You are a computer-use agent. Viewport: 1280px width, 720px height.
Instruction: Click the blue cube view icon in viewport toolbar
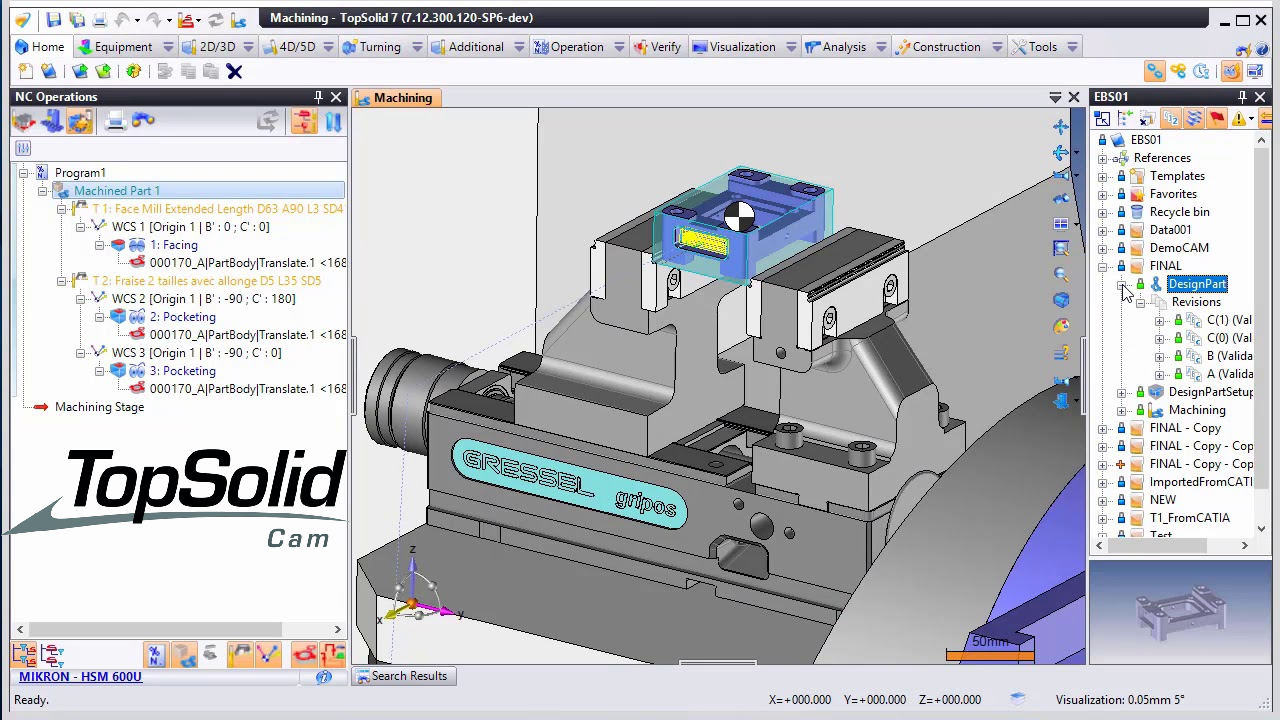pyautogui.click(x=1061, y=300)
